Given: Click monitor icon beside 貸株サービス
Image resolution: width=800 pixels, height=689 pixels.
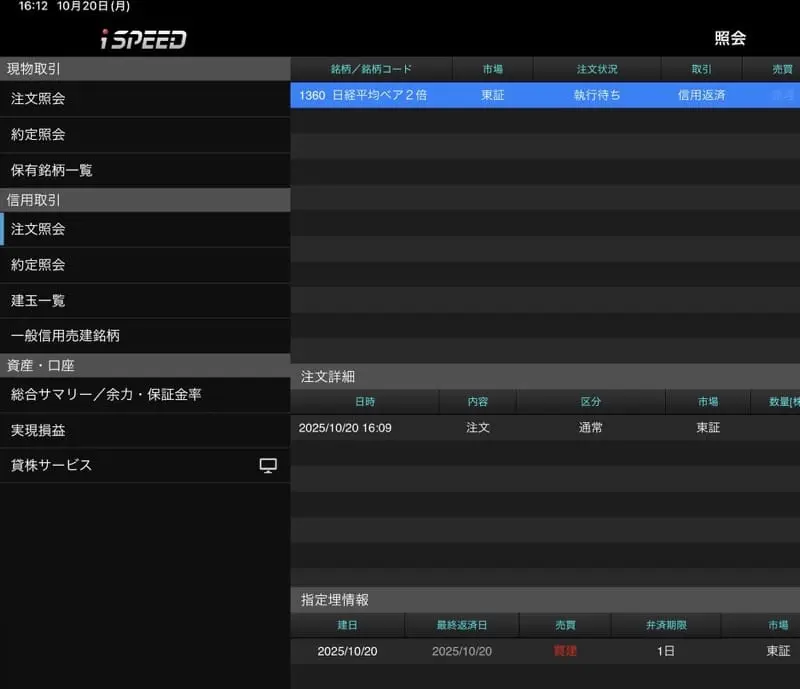Looking at the screenshot, I should pyautogui.click(x=268, y=466).
